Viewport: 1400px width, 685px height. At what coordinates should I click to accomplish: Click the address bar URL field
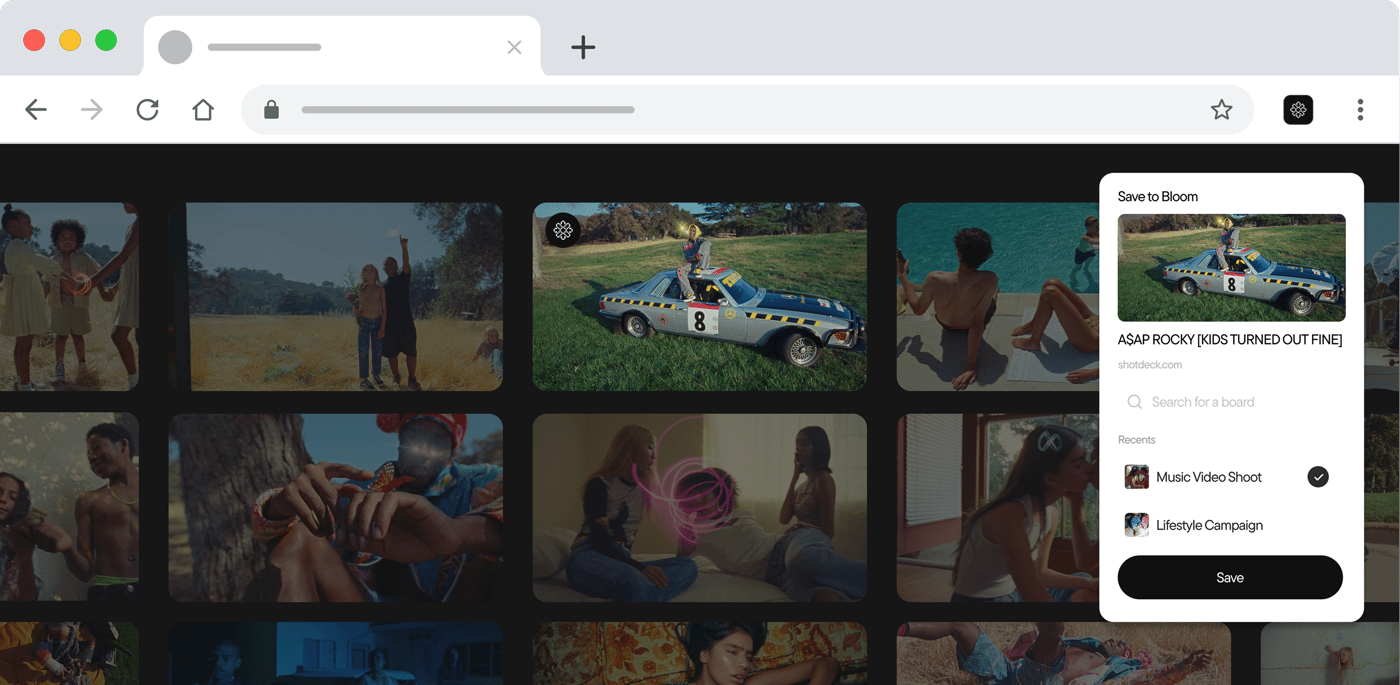tap(747, 110)
